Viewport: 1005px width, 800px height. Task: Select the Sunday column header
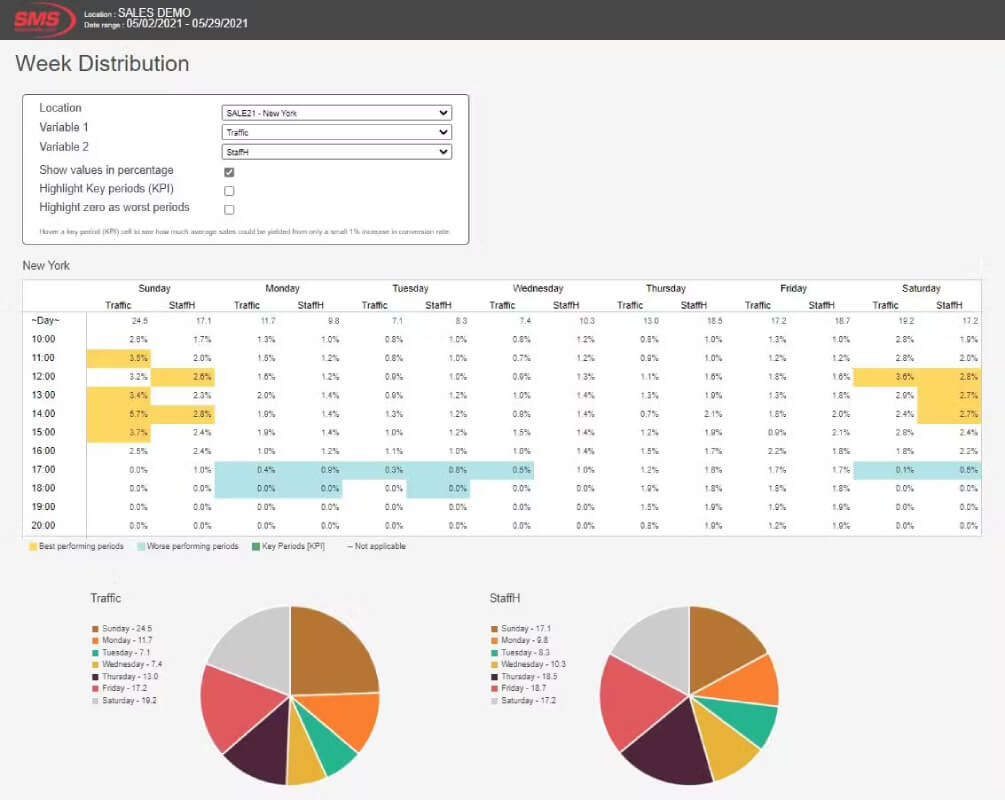click(x=154, y=288)
